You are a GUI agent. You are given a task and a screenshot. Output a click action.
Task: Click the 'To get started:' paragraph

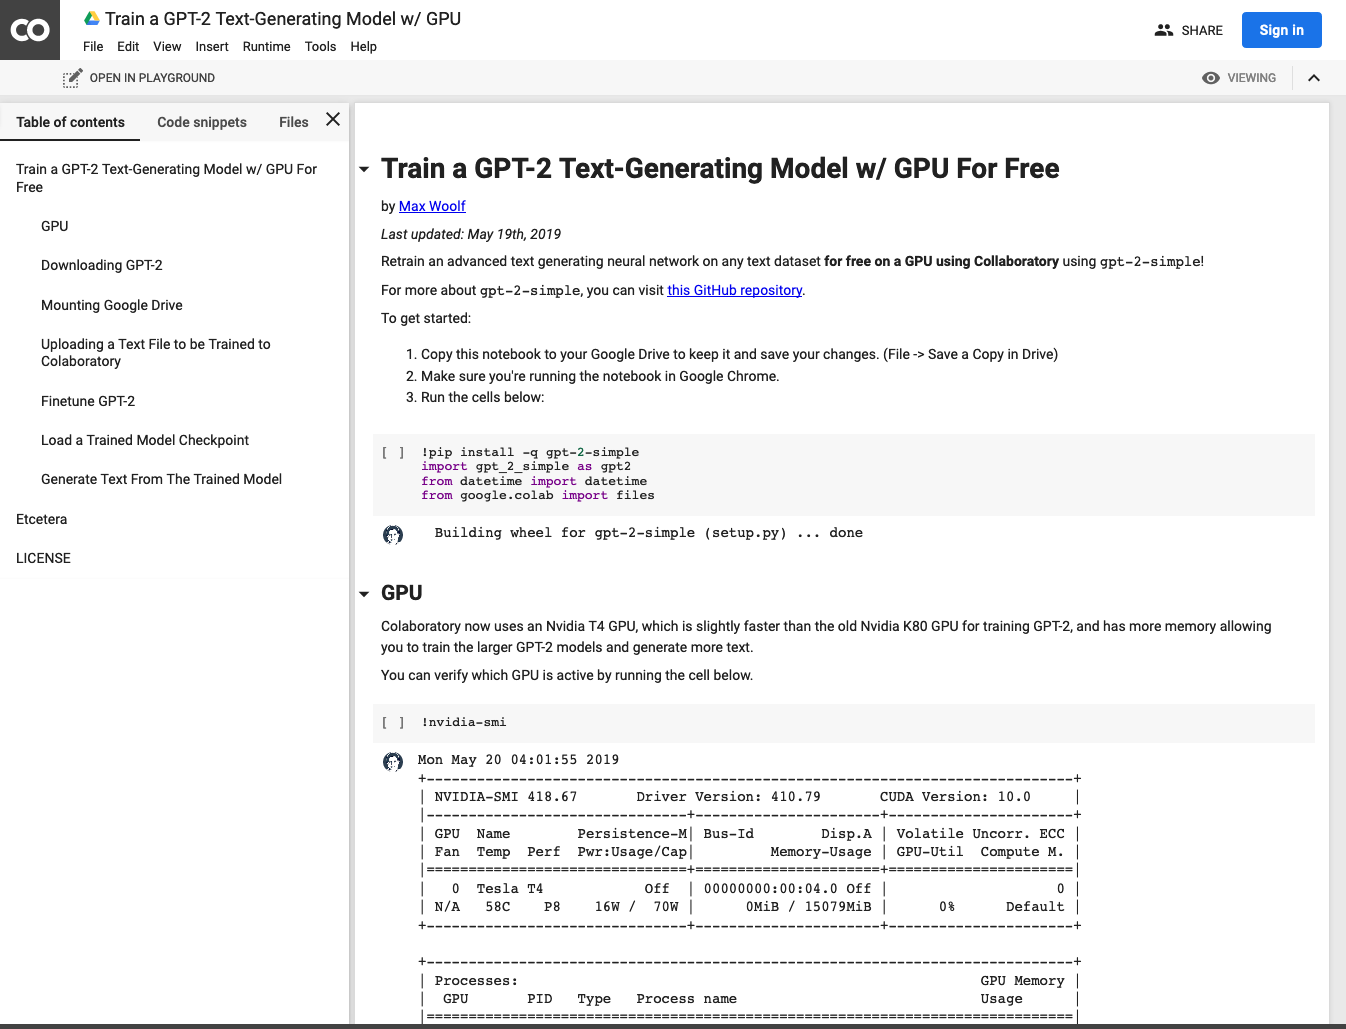(x=426, y=318)
